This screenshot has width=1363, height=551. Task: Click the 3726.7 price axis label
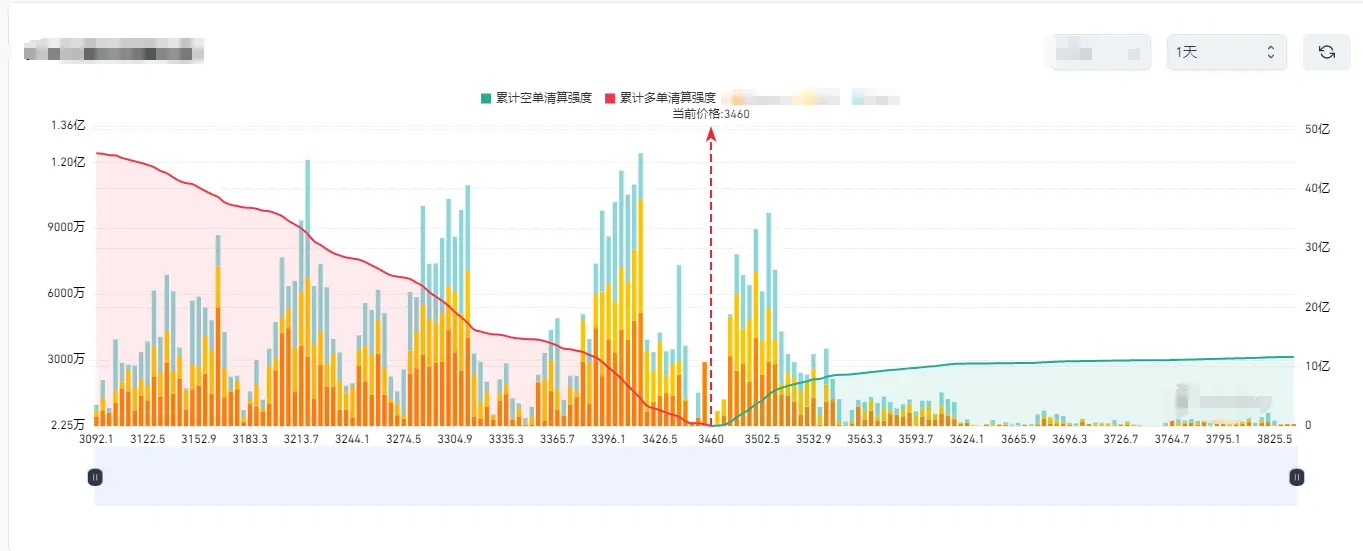(1121, 439)
